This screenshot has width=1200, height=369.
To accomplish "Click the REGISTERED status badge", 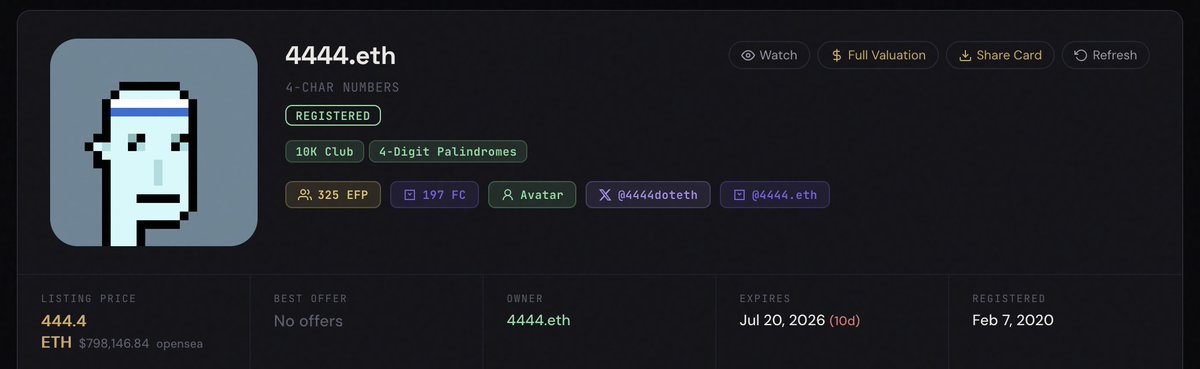I will click(333, 116).
